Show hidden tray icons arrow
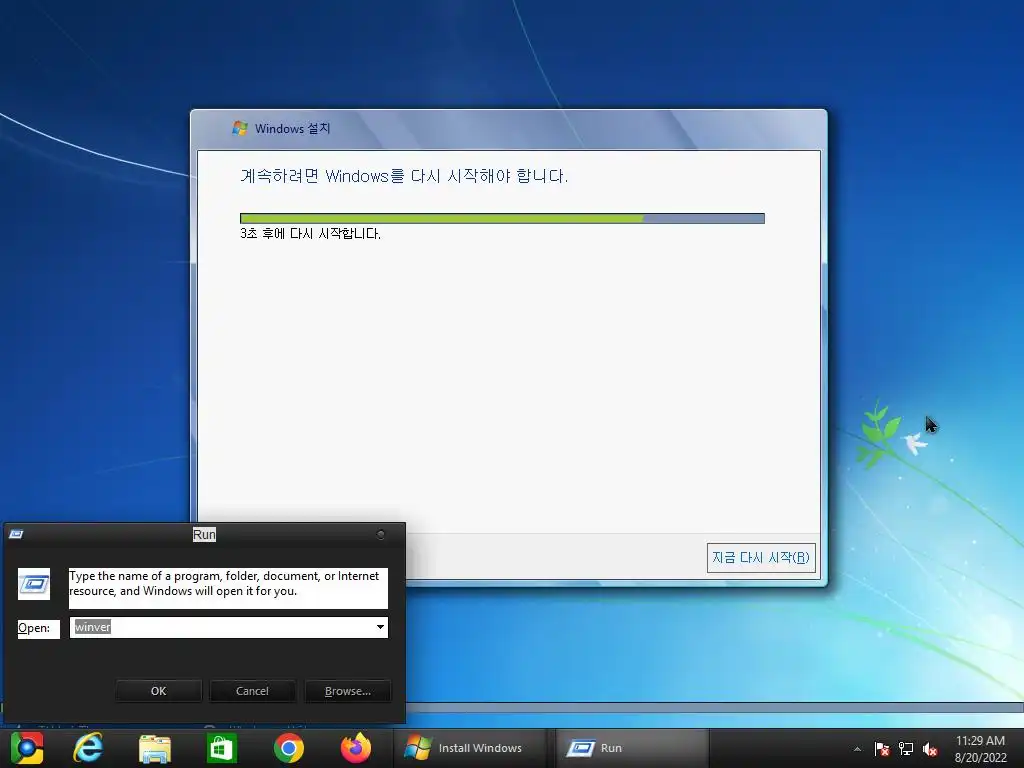The width and height of the screenshot is (1024, 768). (x=857, y=749)
